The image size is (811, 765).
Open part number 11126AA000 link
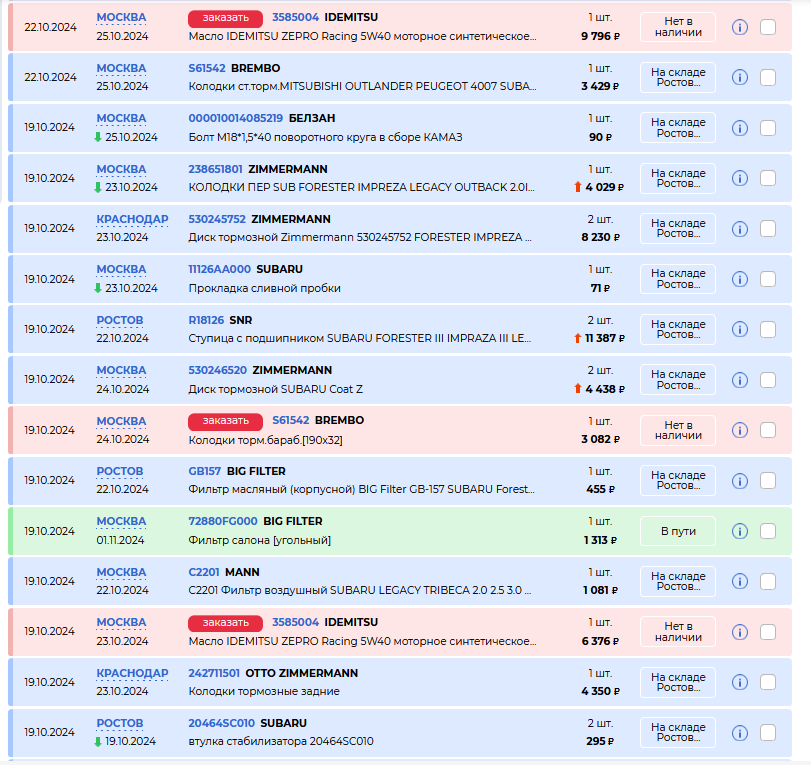pos(219,269)
